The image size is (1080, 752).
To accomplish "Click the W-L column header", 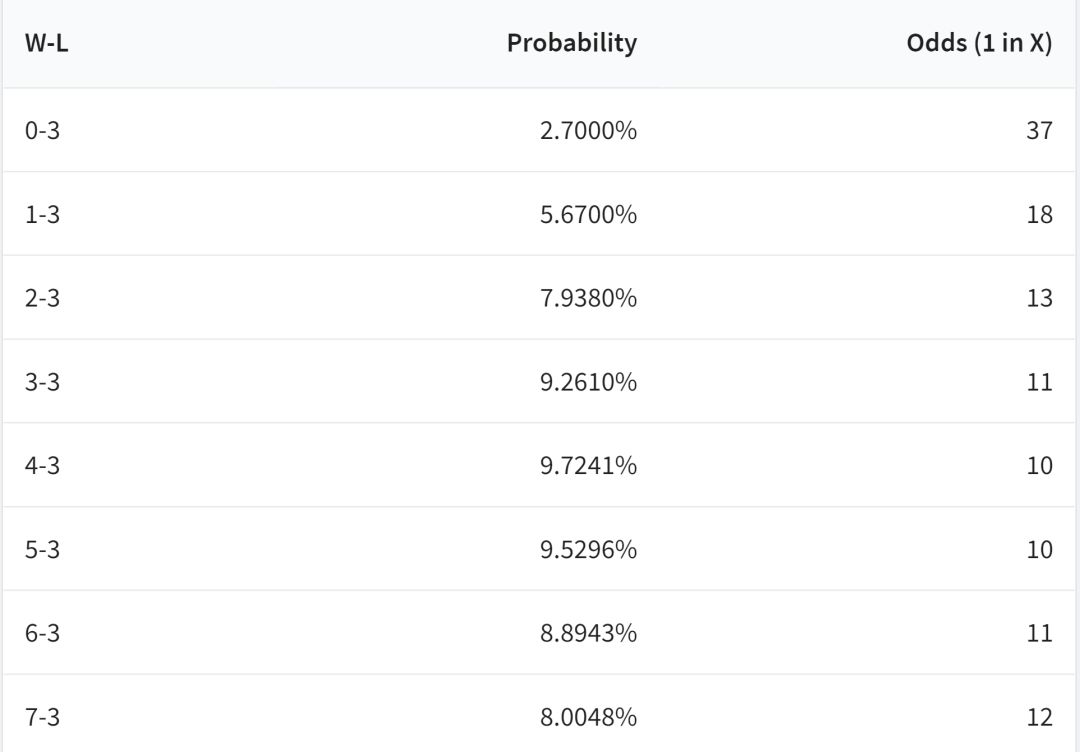I will pyautogui.click(x=46, y=43).
